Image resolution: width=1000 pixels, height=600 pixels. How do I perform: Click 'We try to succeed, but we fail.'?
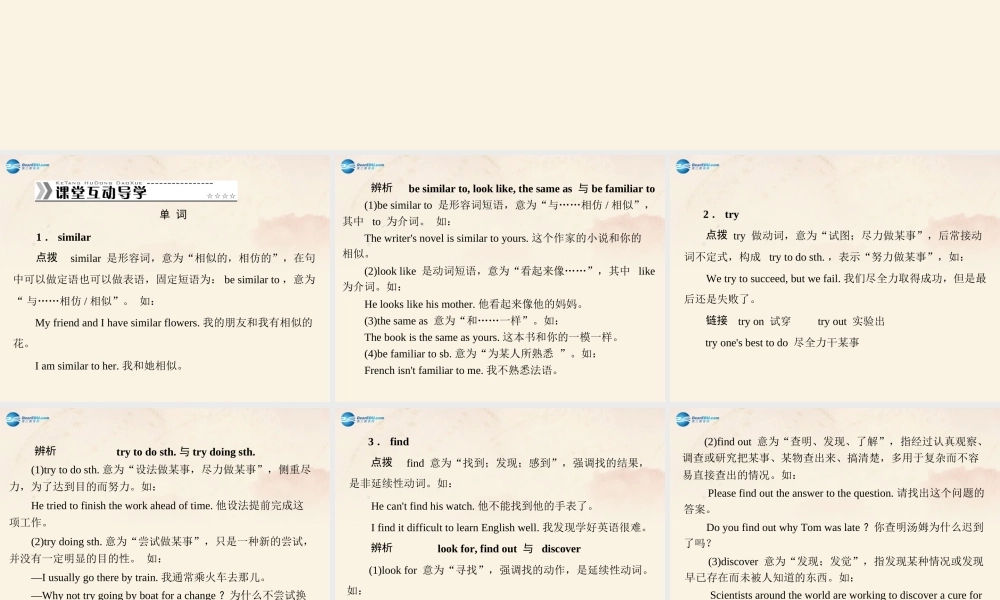click(x=773, y=279)
